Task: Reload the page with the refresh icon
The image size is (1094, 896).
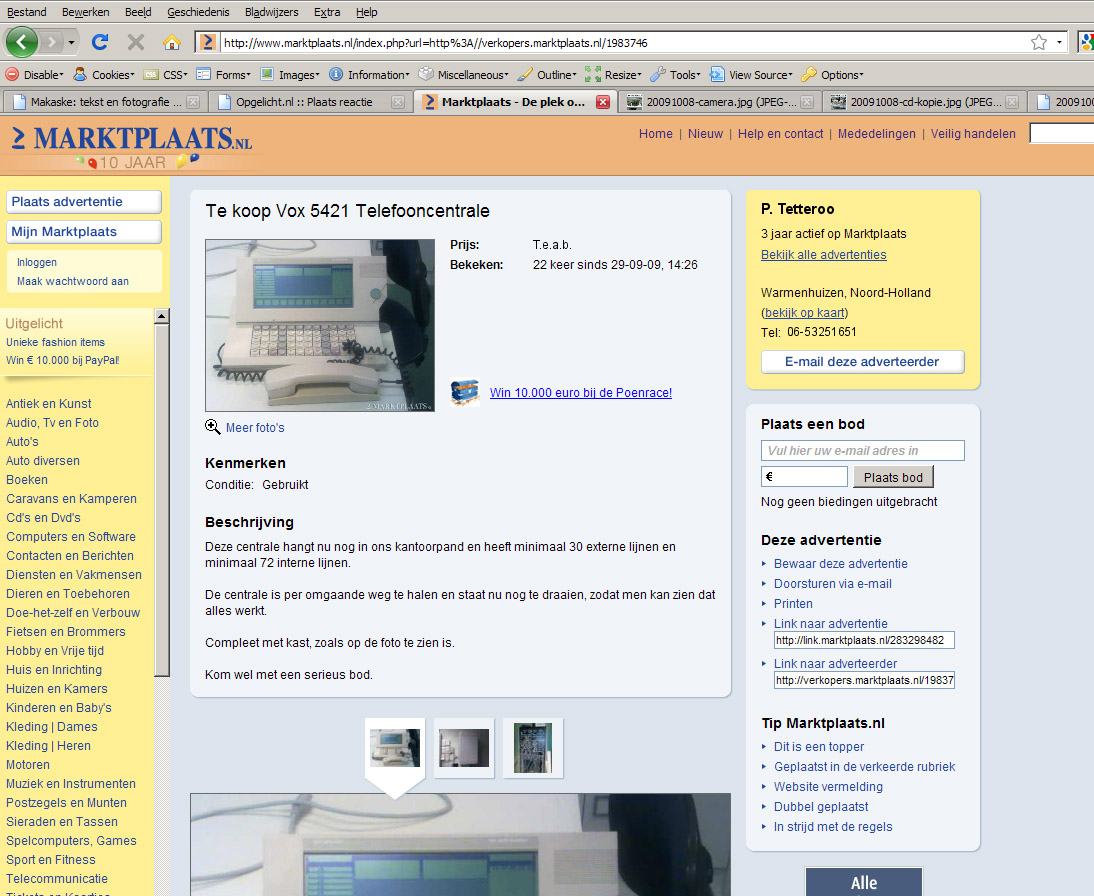Action: point(99,42)
